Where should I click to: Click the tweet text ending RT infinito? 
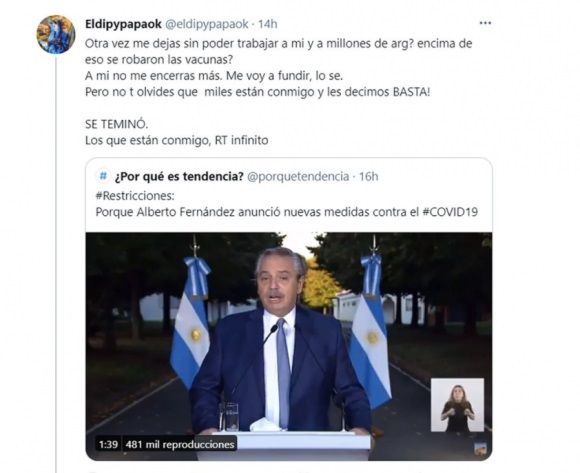[x=176, y=140]
